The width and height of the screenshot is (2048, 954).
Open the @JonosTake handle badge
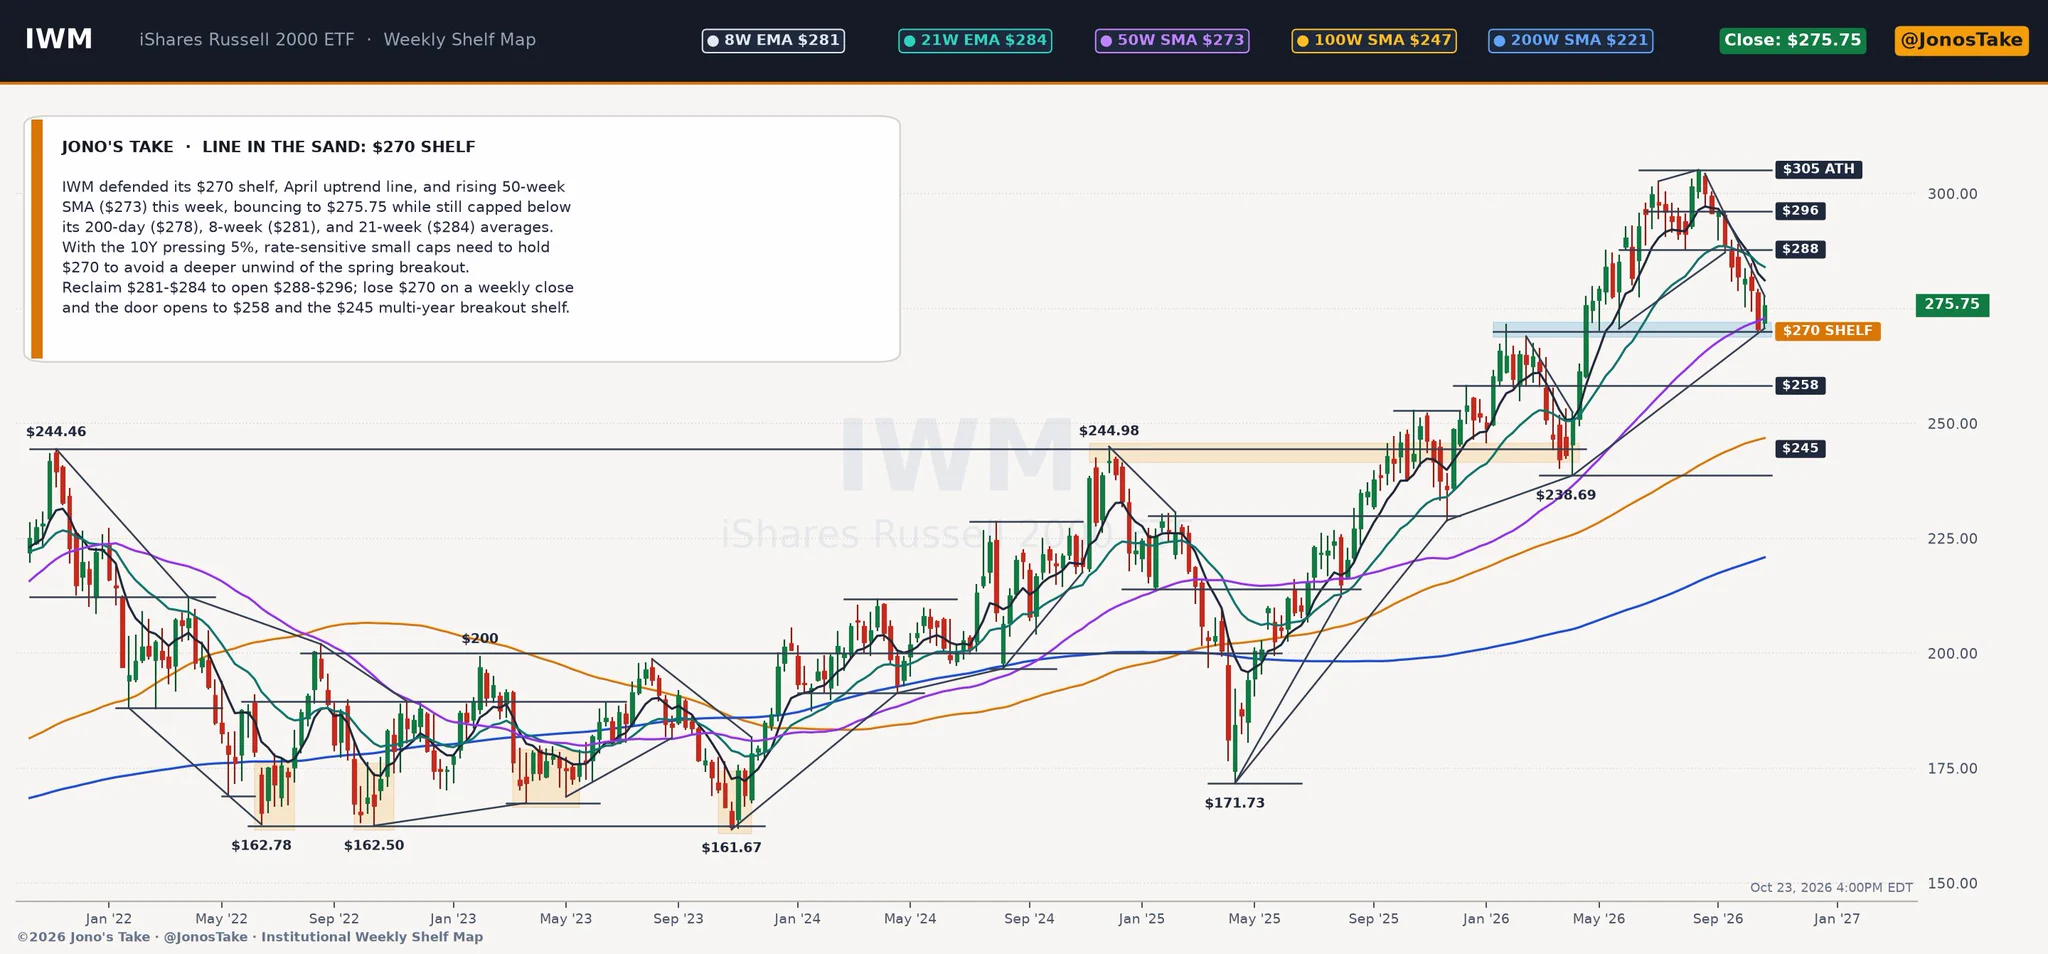coord(1961,41)
